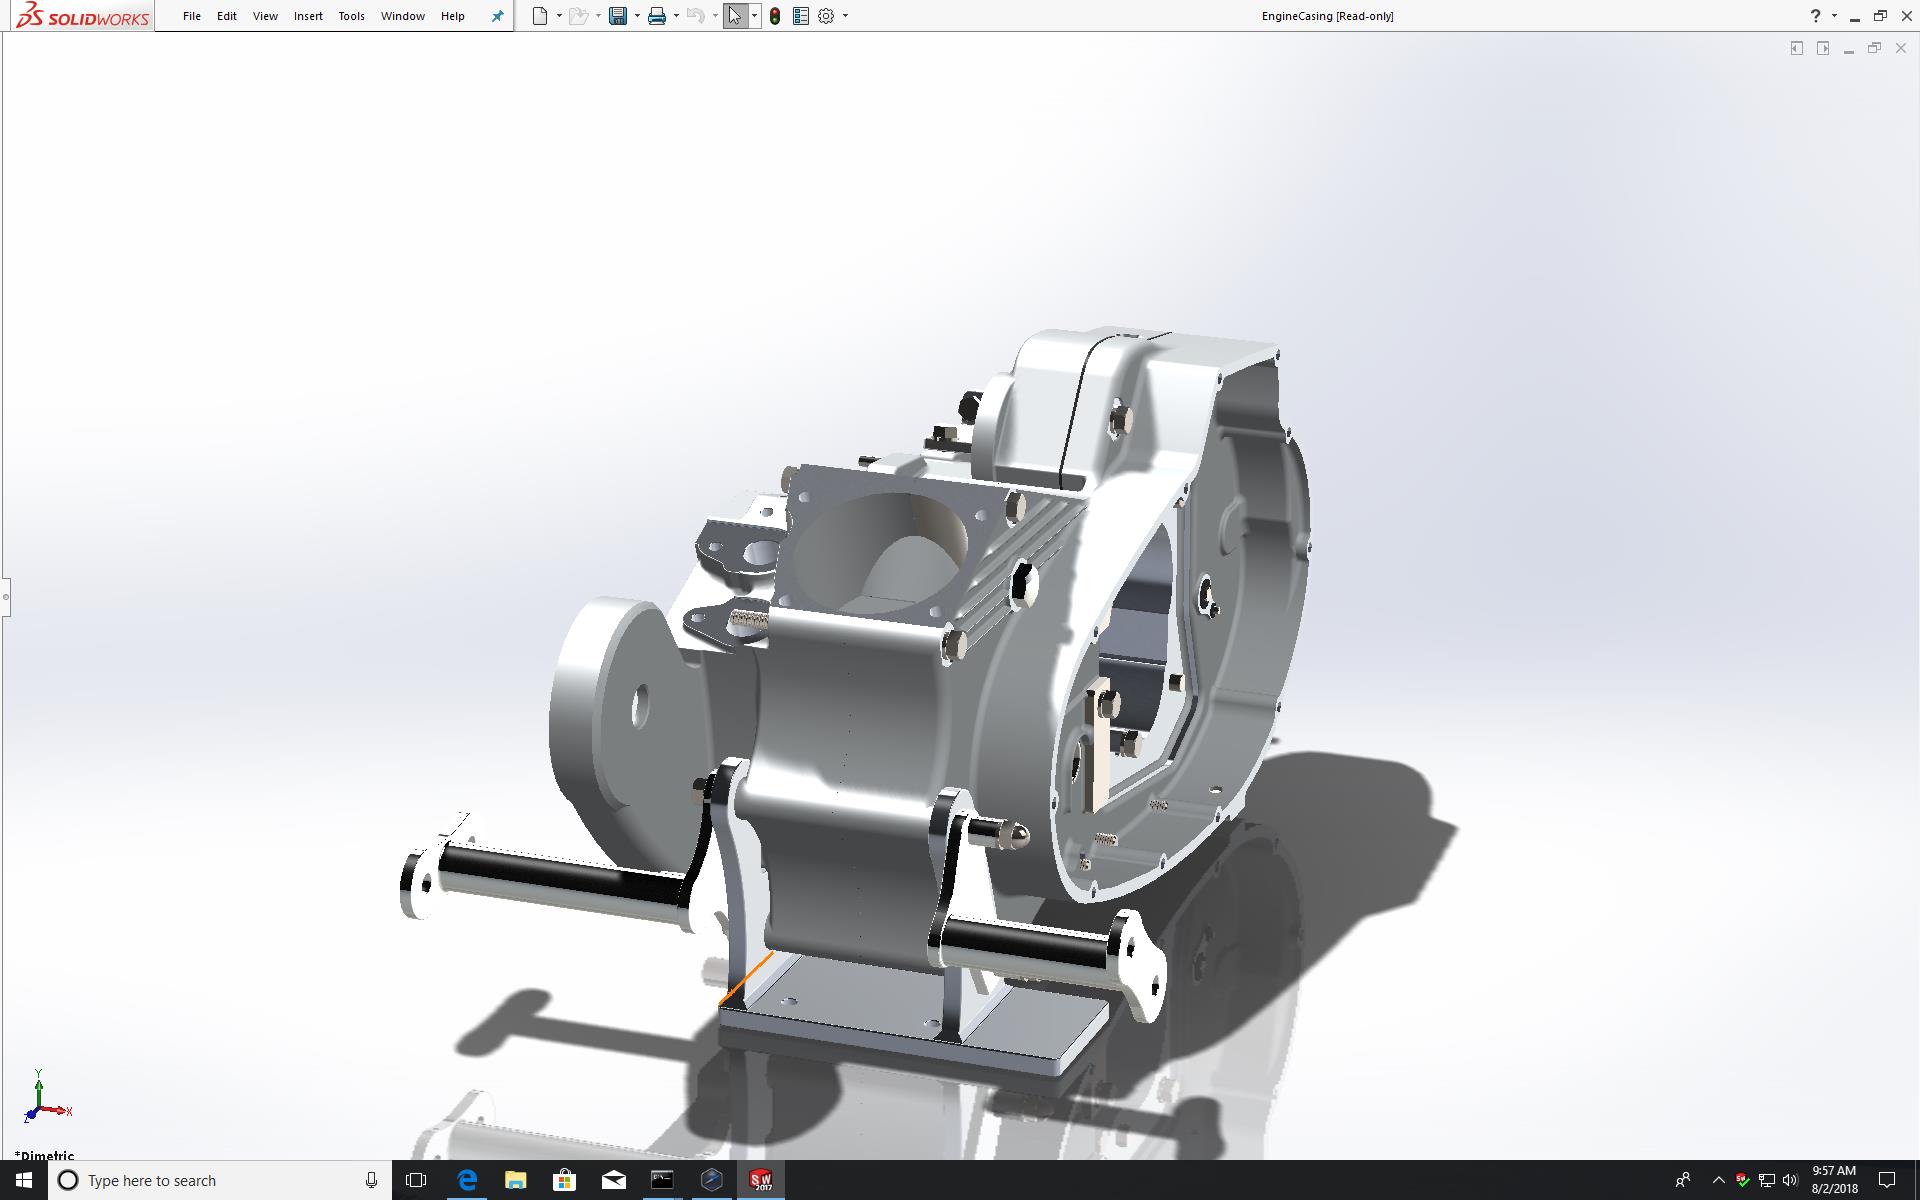Click the Print icon
The width and height of the screenshot is (1920, 1200).
tap(657, 16)
